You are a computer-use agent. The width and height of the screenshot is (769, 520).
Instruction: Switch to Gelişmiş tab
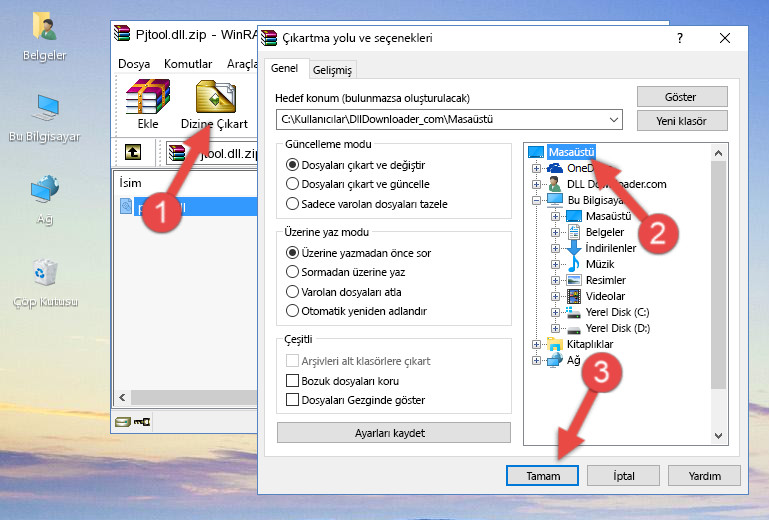coord(333,70)
